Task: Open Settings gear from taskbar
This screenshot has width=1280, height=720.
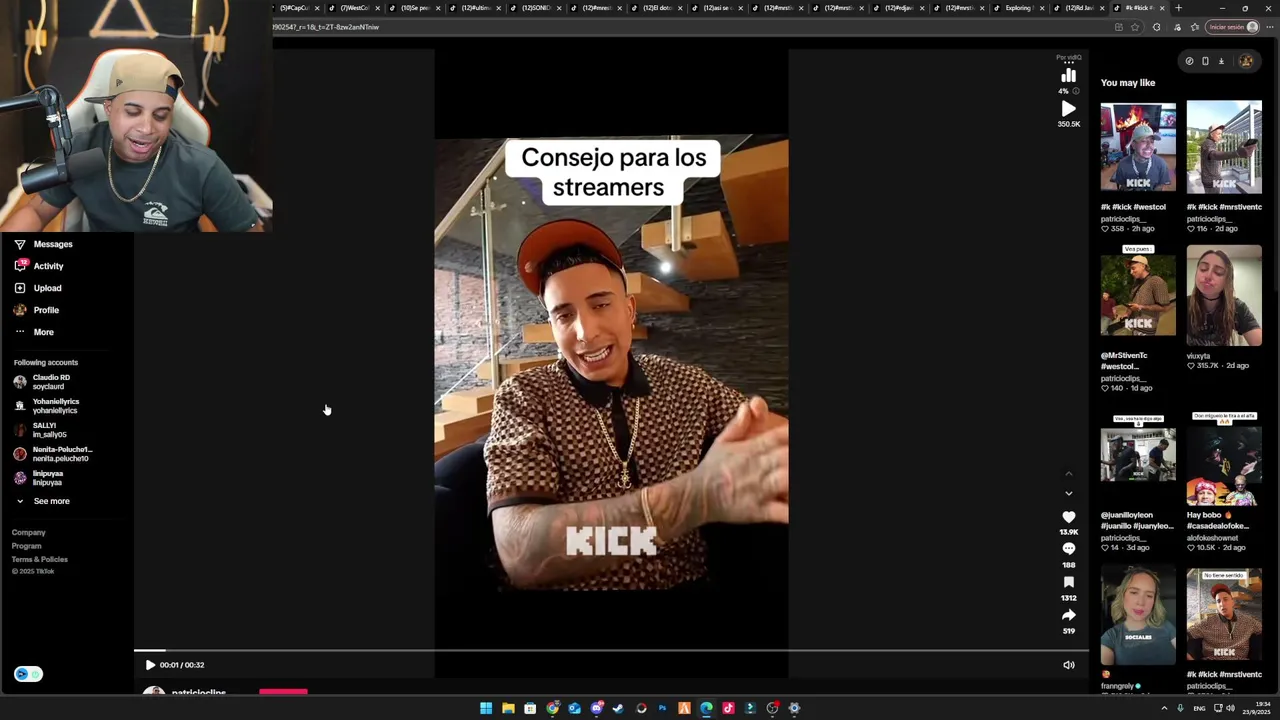Action: tap(794, 708)
